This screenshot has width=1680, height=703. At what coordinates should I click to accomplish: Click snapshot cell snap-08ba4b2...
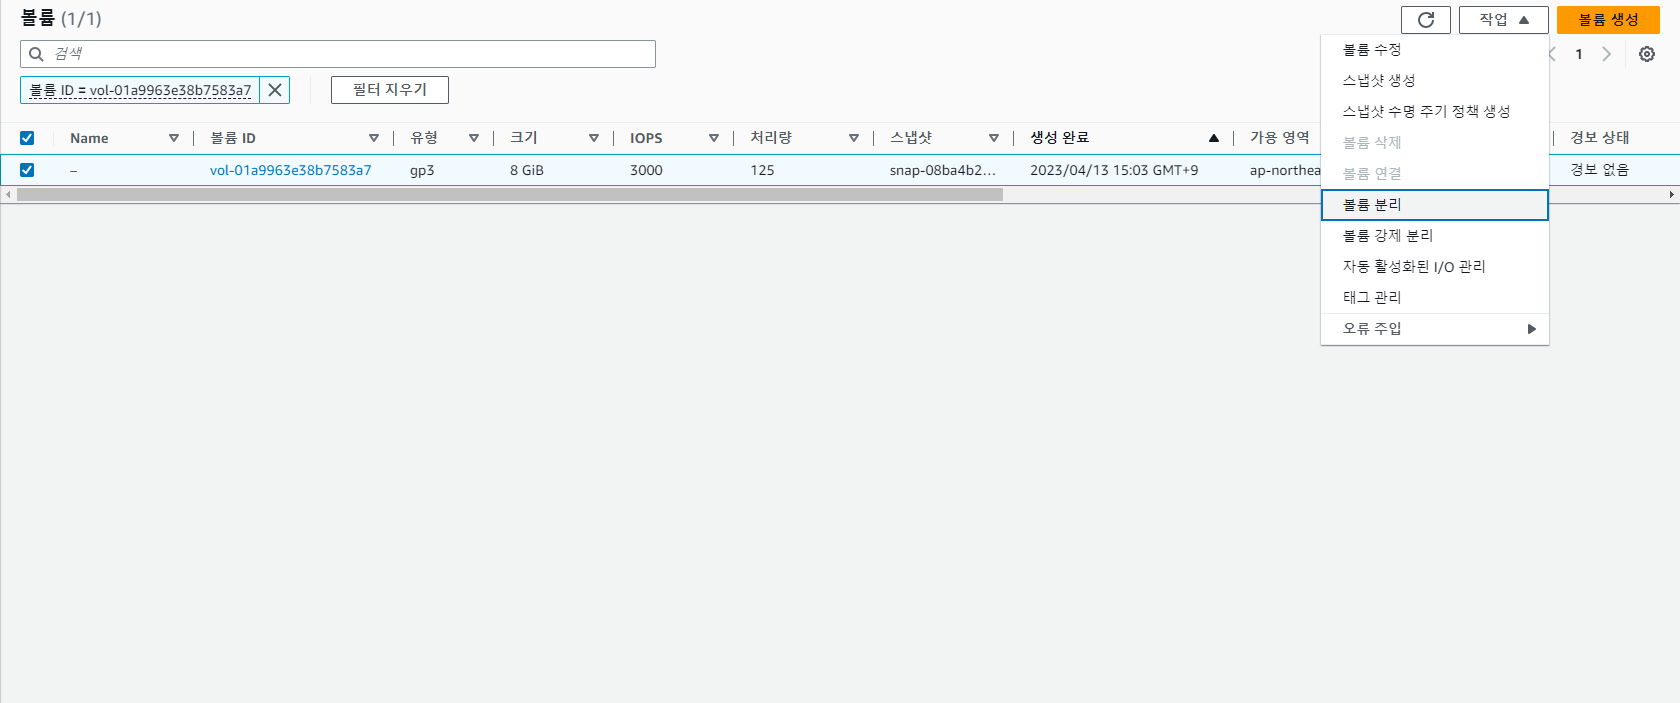[x=943, y=170]
